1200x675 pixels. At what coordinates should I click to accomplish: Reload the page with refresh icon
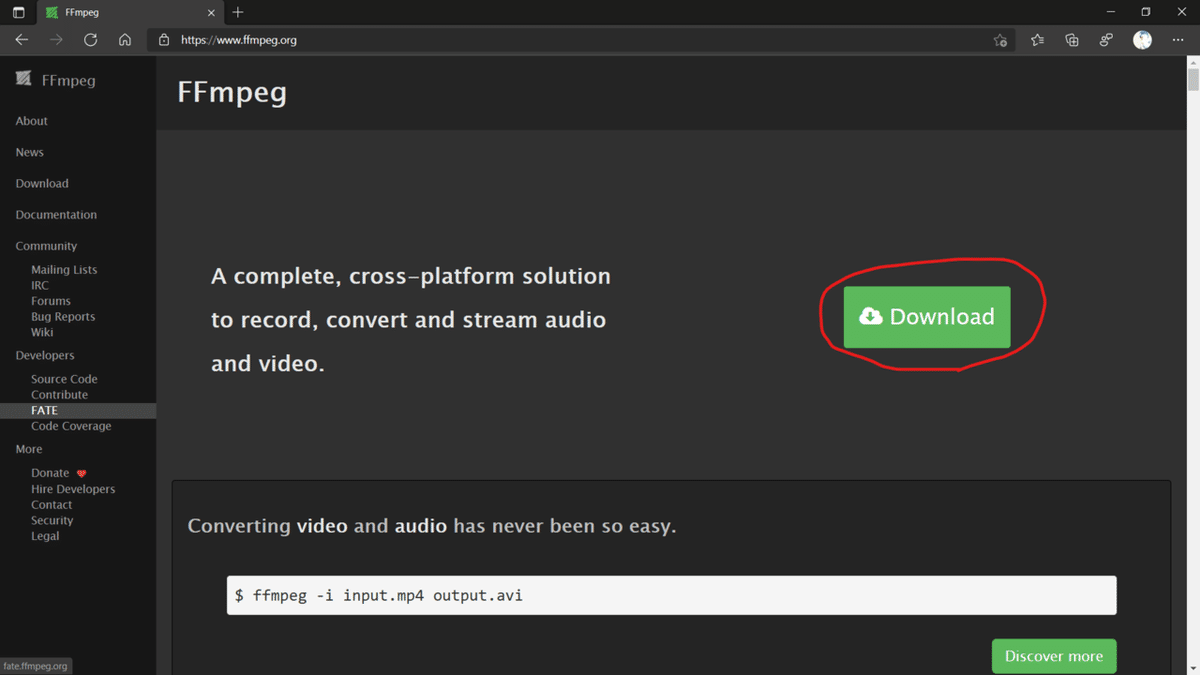(x=90, y=40)
